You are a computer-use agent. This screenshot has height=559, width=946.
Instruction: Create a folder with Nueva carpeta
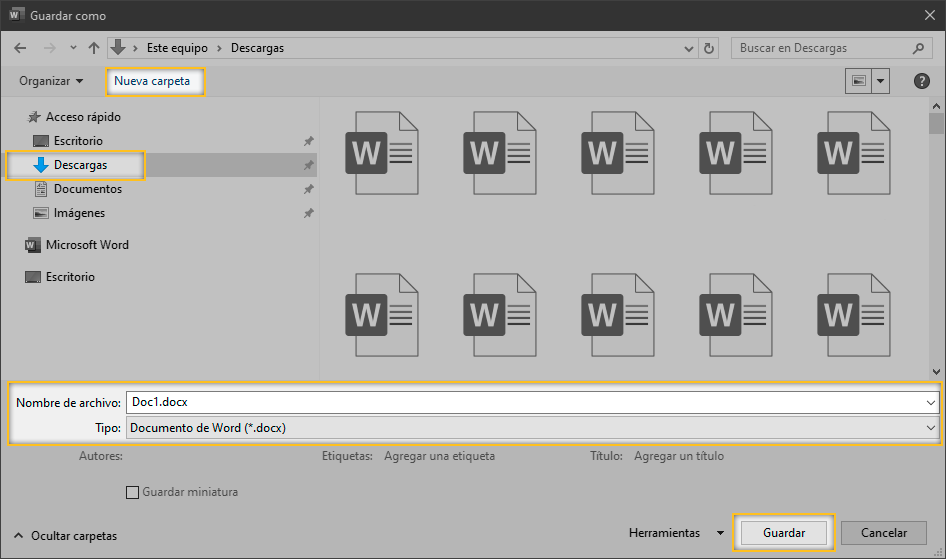[152, 81]
